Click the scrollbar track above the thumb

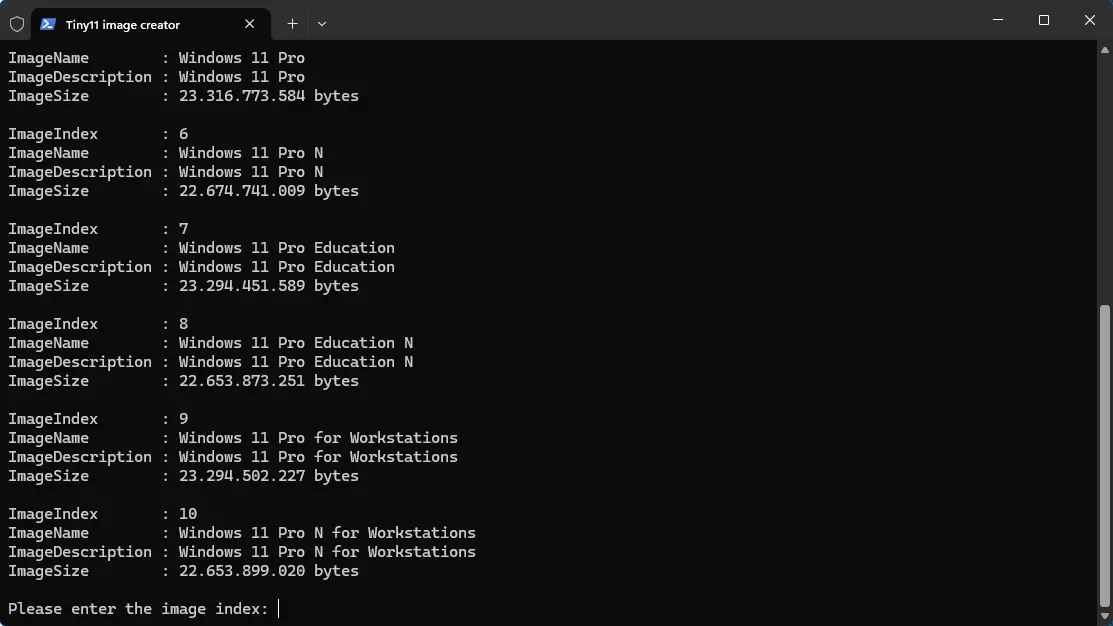1104,180
